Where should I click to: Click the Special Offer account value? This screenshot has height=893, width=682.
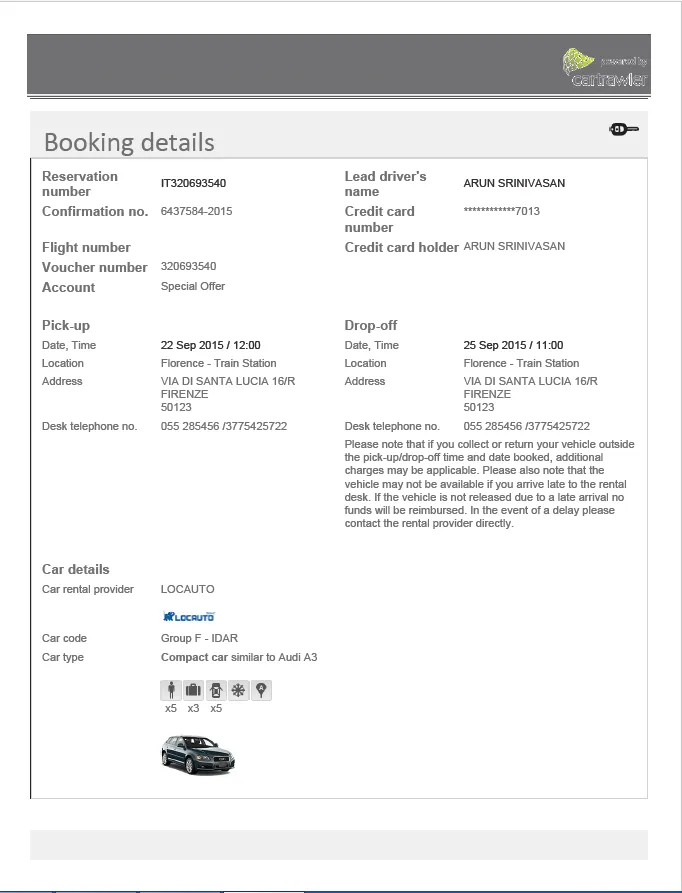tap(193, 286)
